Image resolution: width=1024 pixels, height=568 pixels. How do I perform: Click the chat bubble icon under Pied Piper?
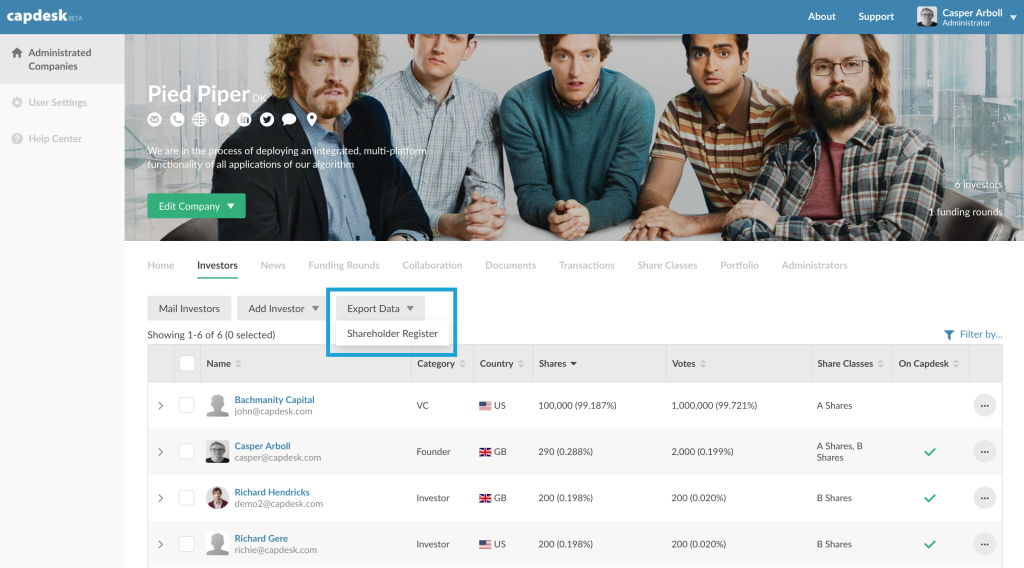[289, 119]
